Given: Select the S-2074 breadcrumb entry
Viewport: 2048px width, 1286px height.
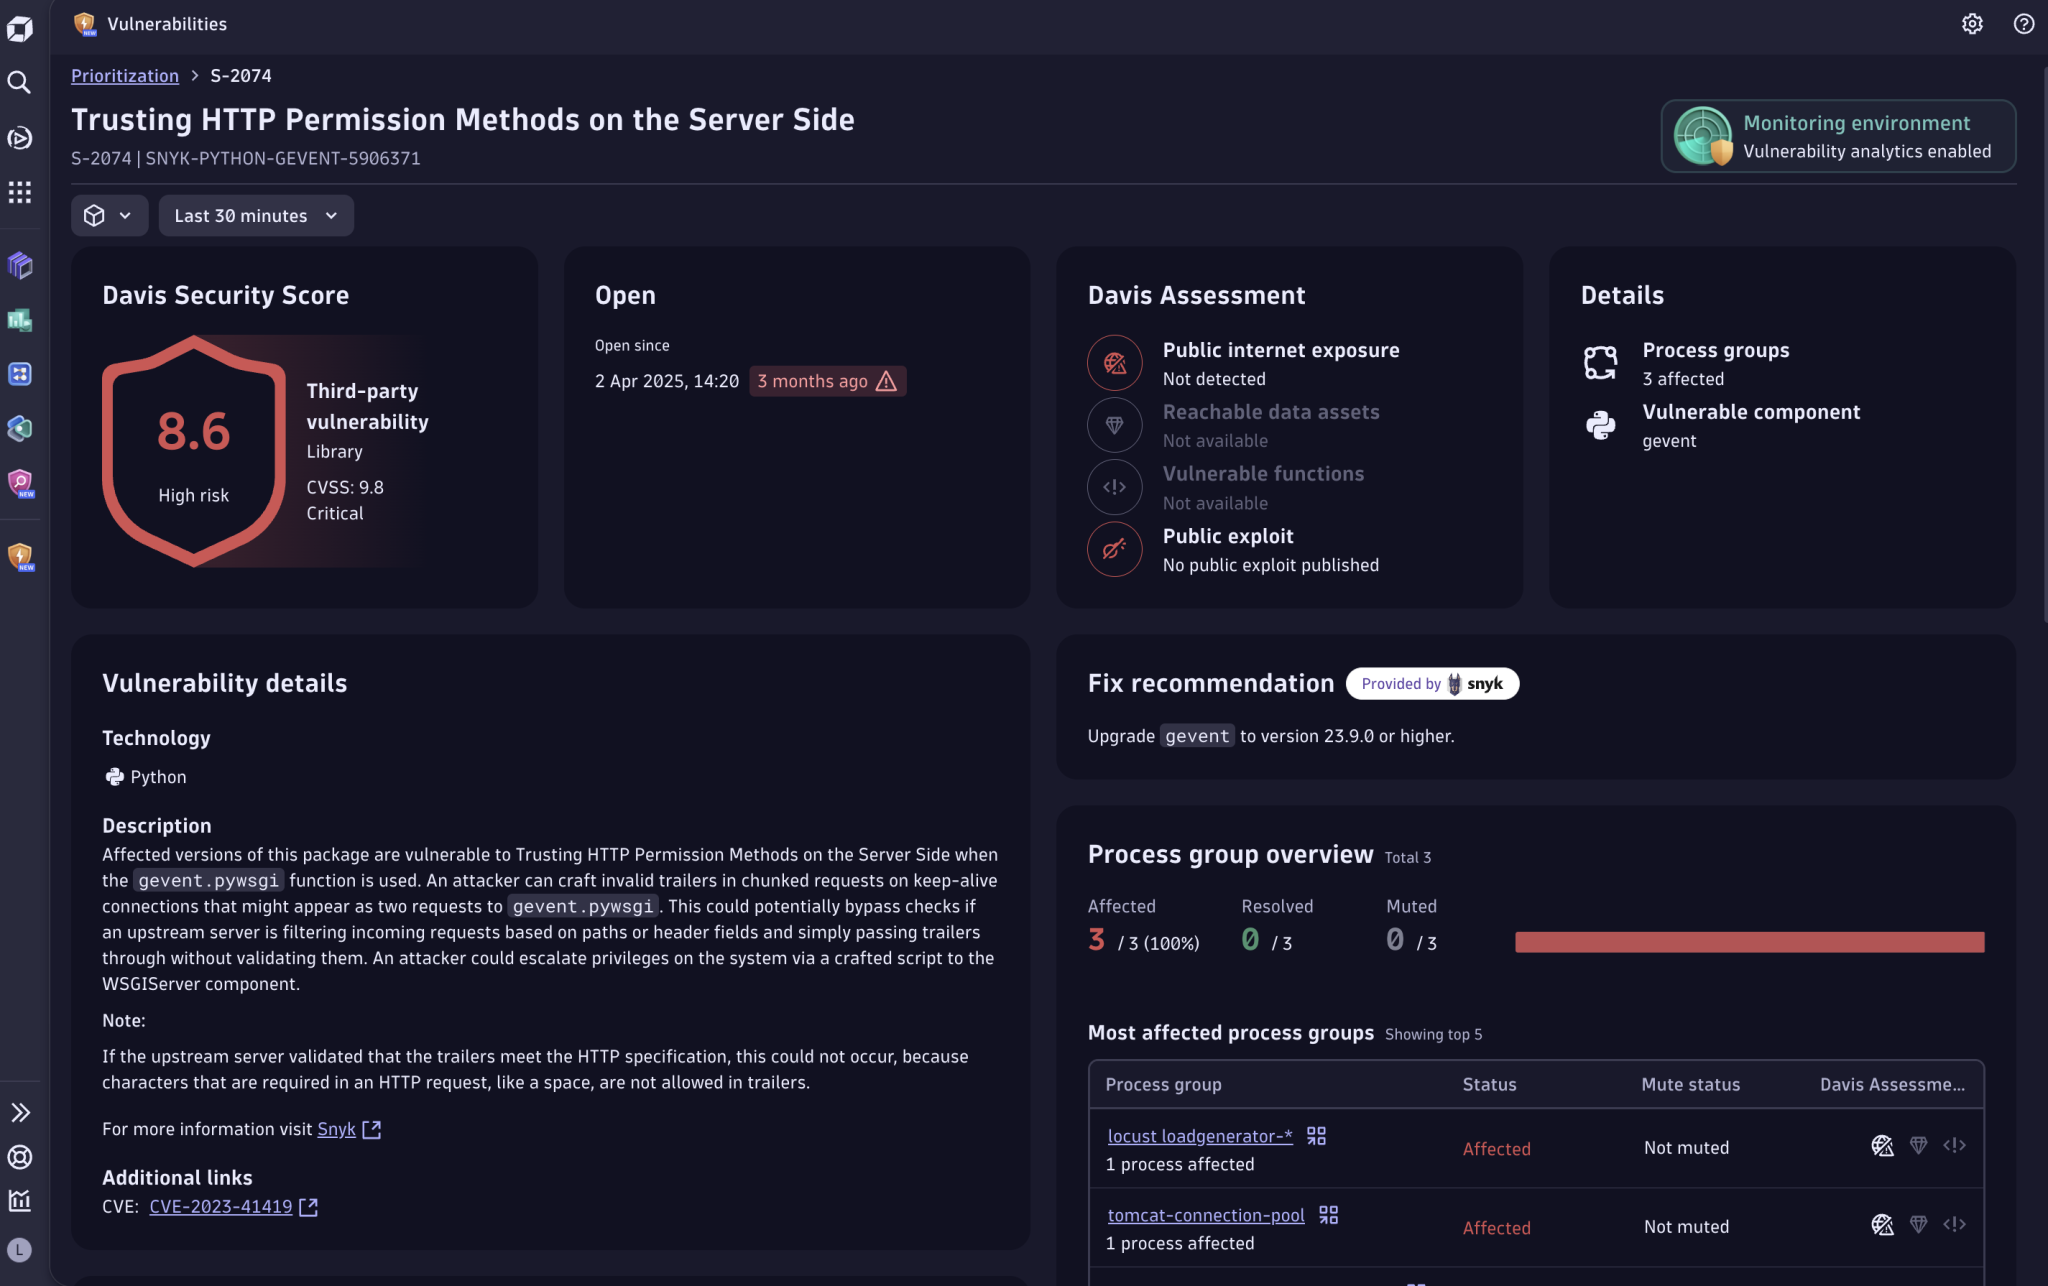Looking at the screenshot, I should [x=240, y=75].
